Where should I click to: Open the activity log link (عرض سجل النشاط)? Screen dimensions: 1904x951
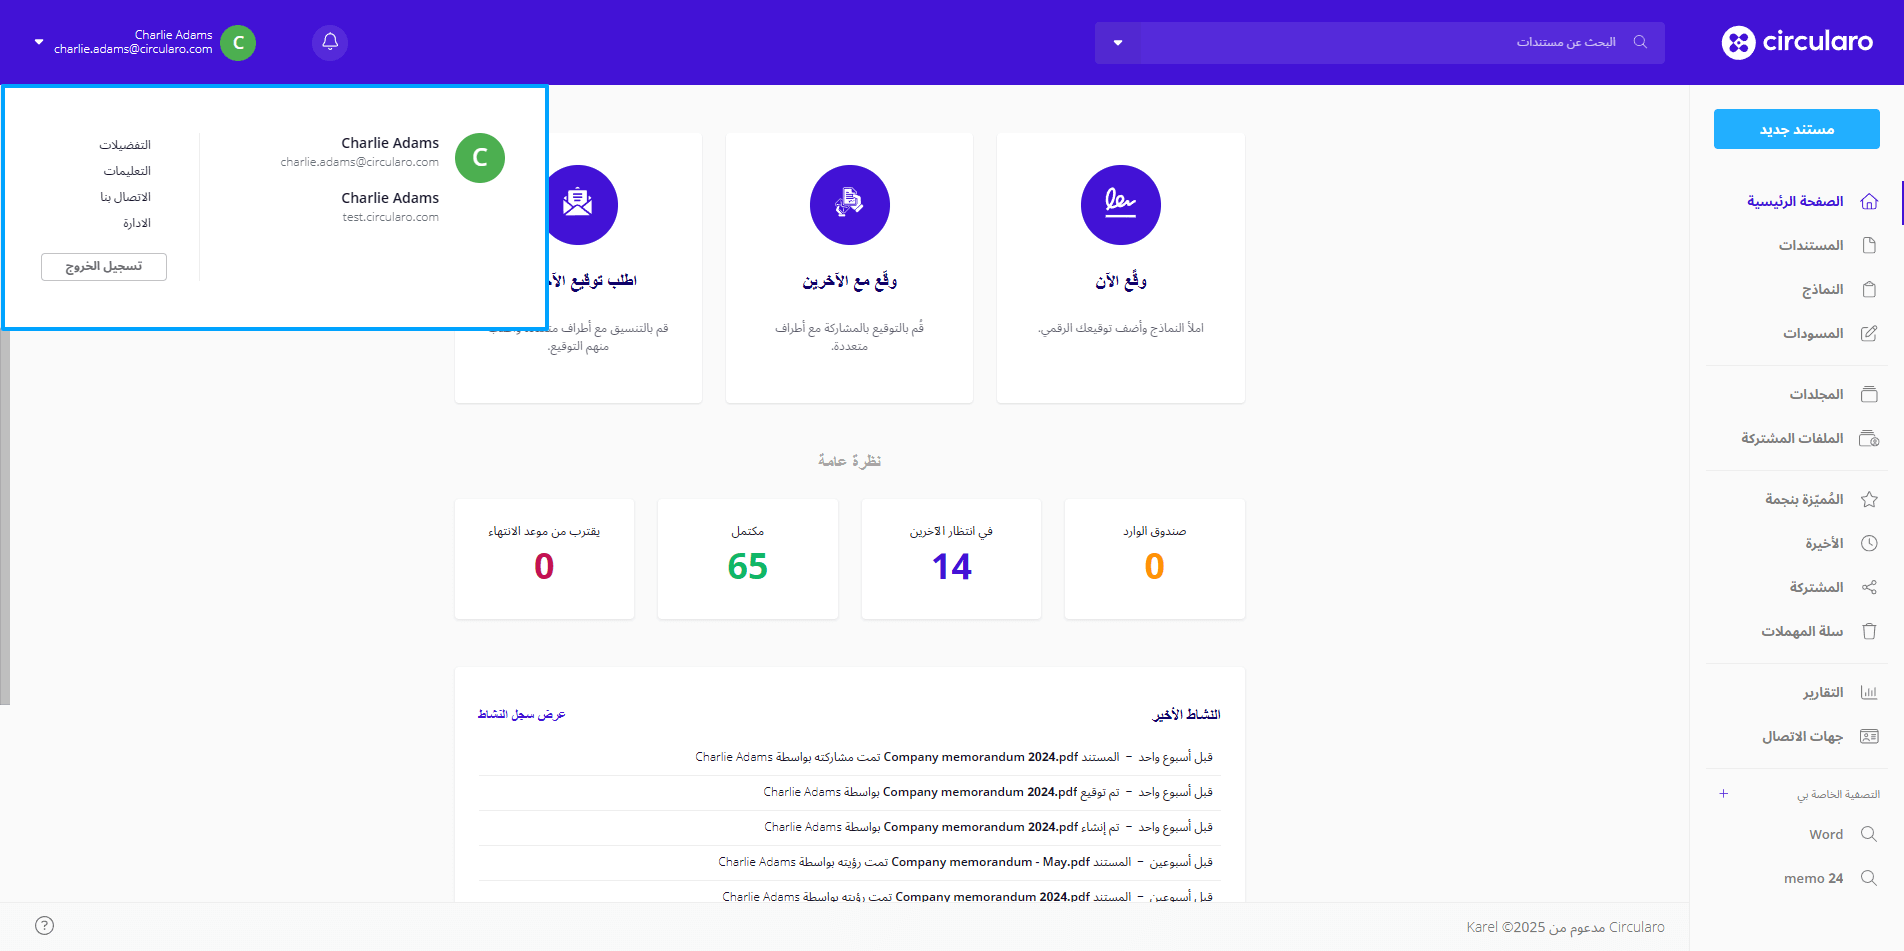point(521,714)
